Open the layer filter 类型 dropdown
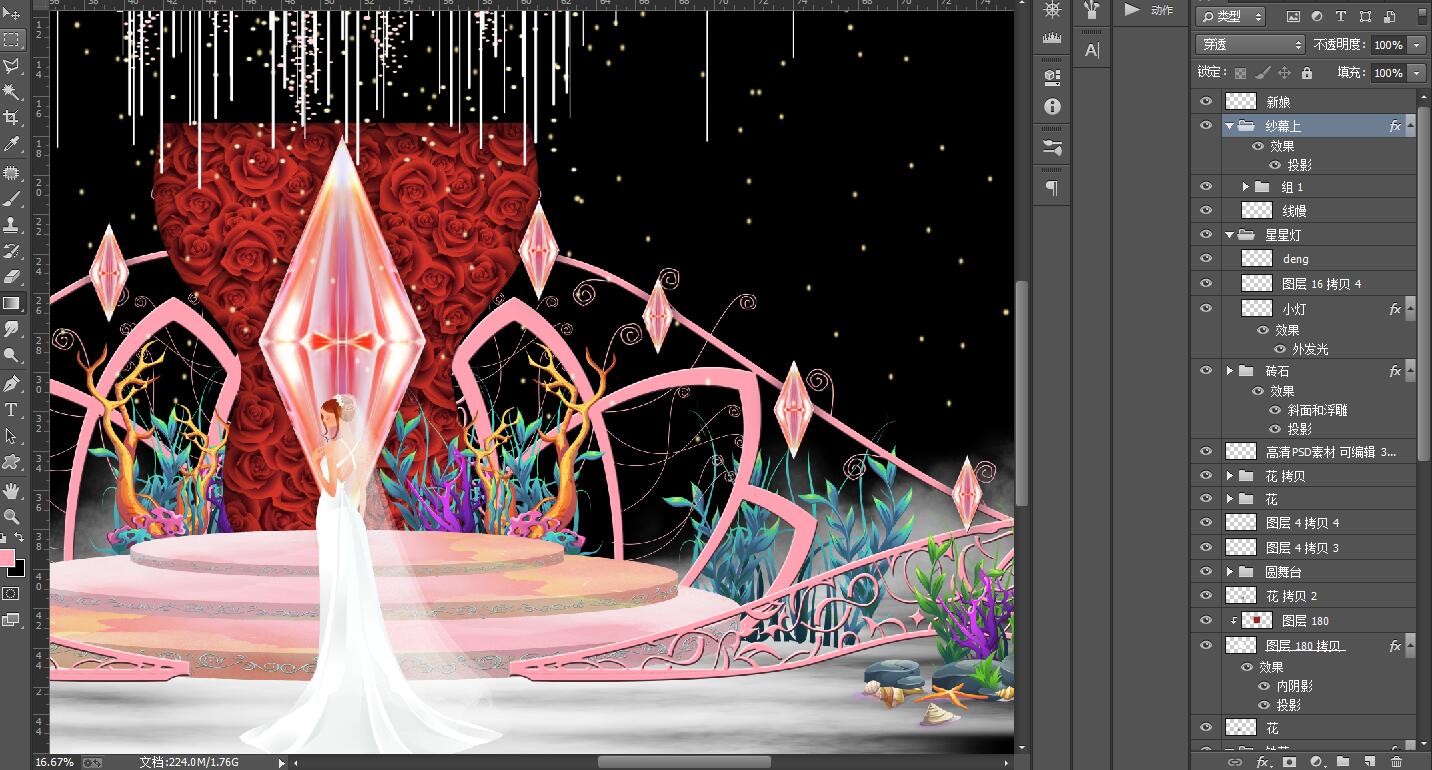 point(1231,16)
